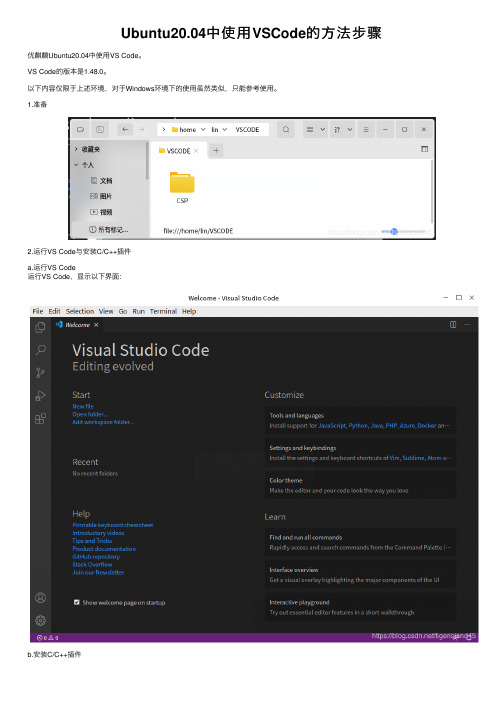Click the search icon in file manager toolbar

coord(286,130)
